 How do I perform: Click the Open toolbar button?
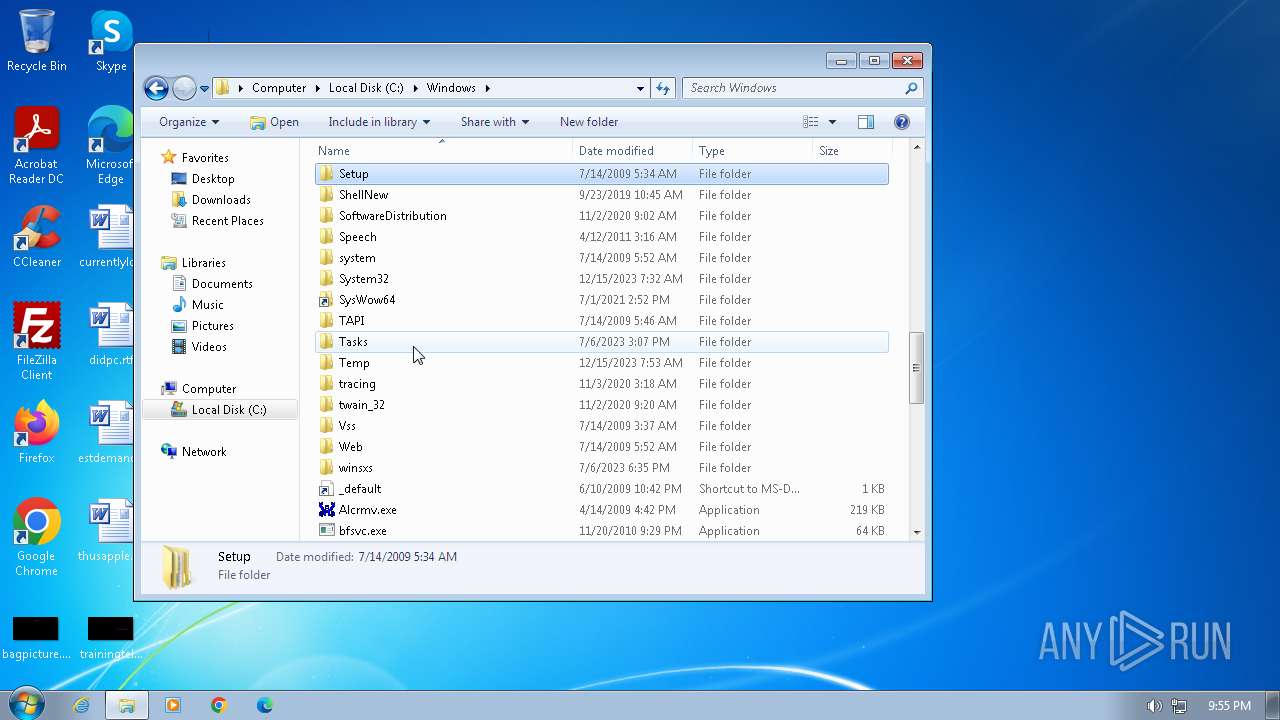pos(274,122)
